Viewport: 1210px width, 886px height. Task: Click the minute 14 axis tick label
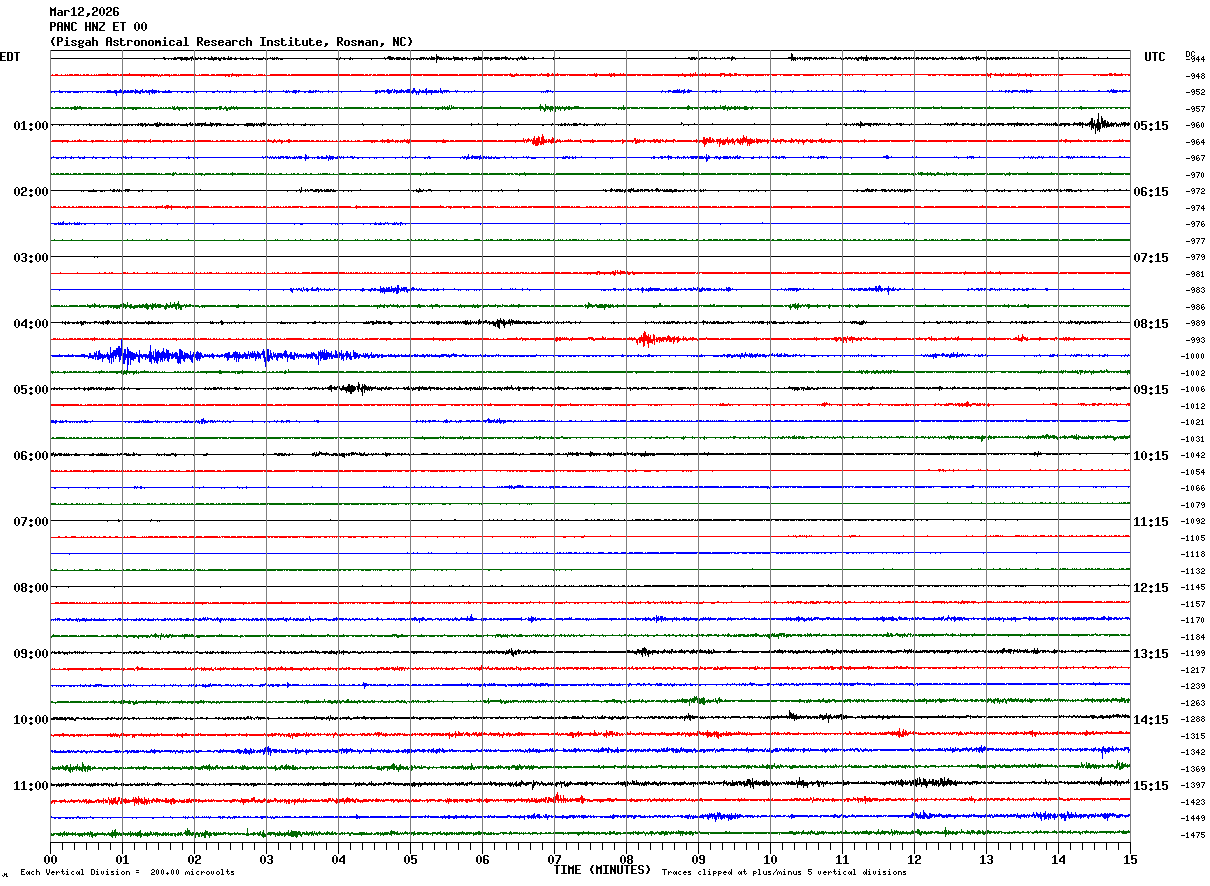pos(1058,860)
